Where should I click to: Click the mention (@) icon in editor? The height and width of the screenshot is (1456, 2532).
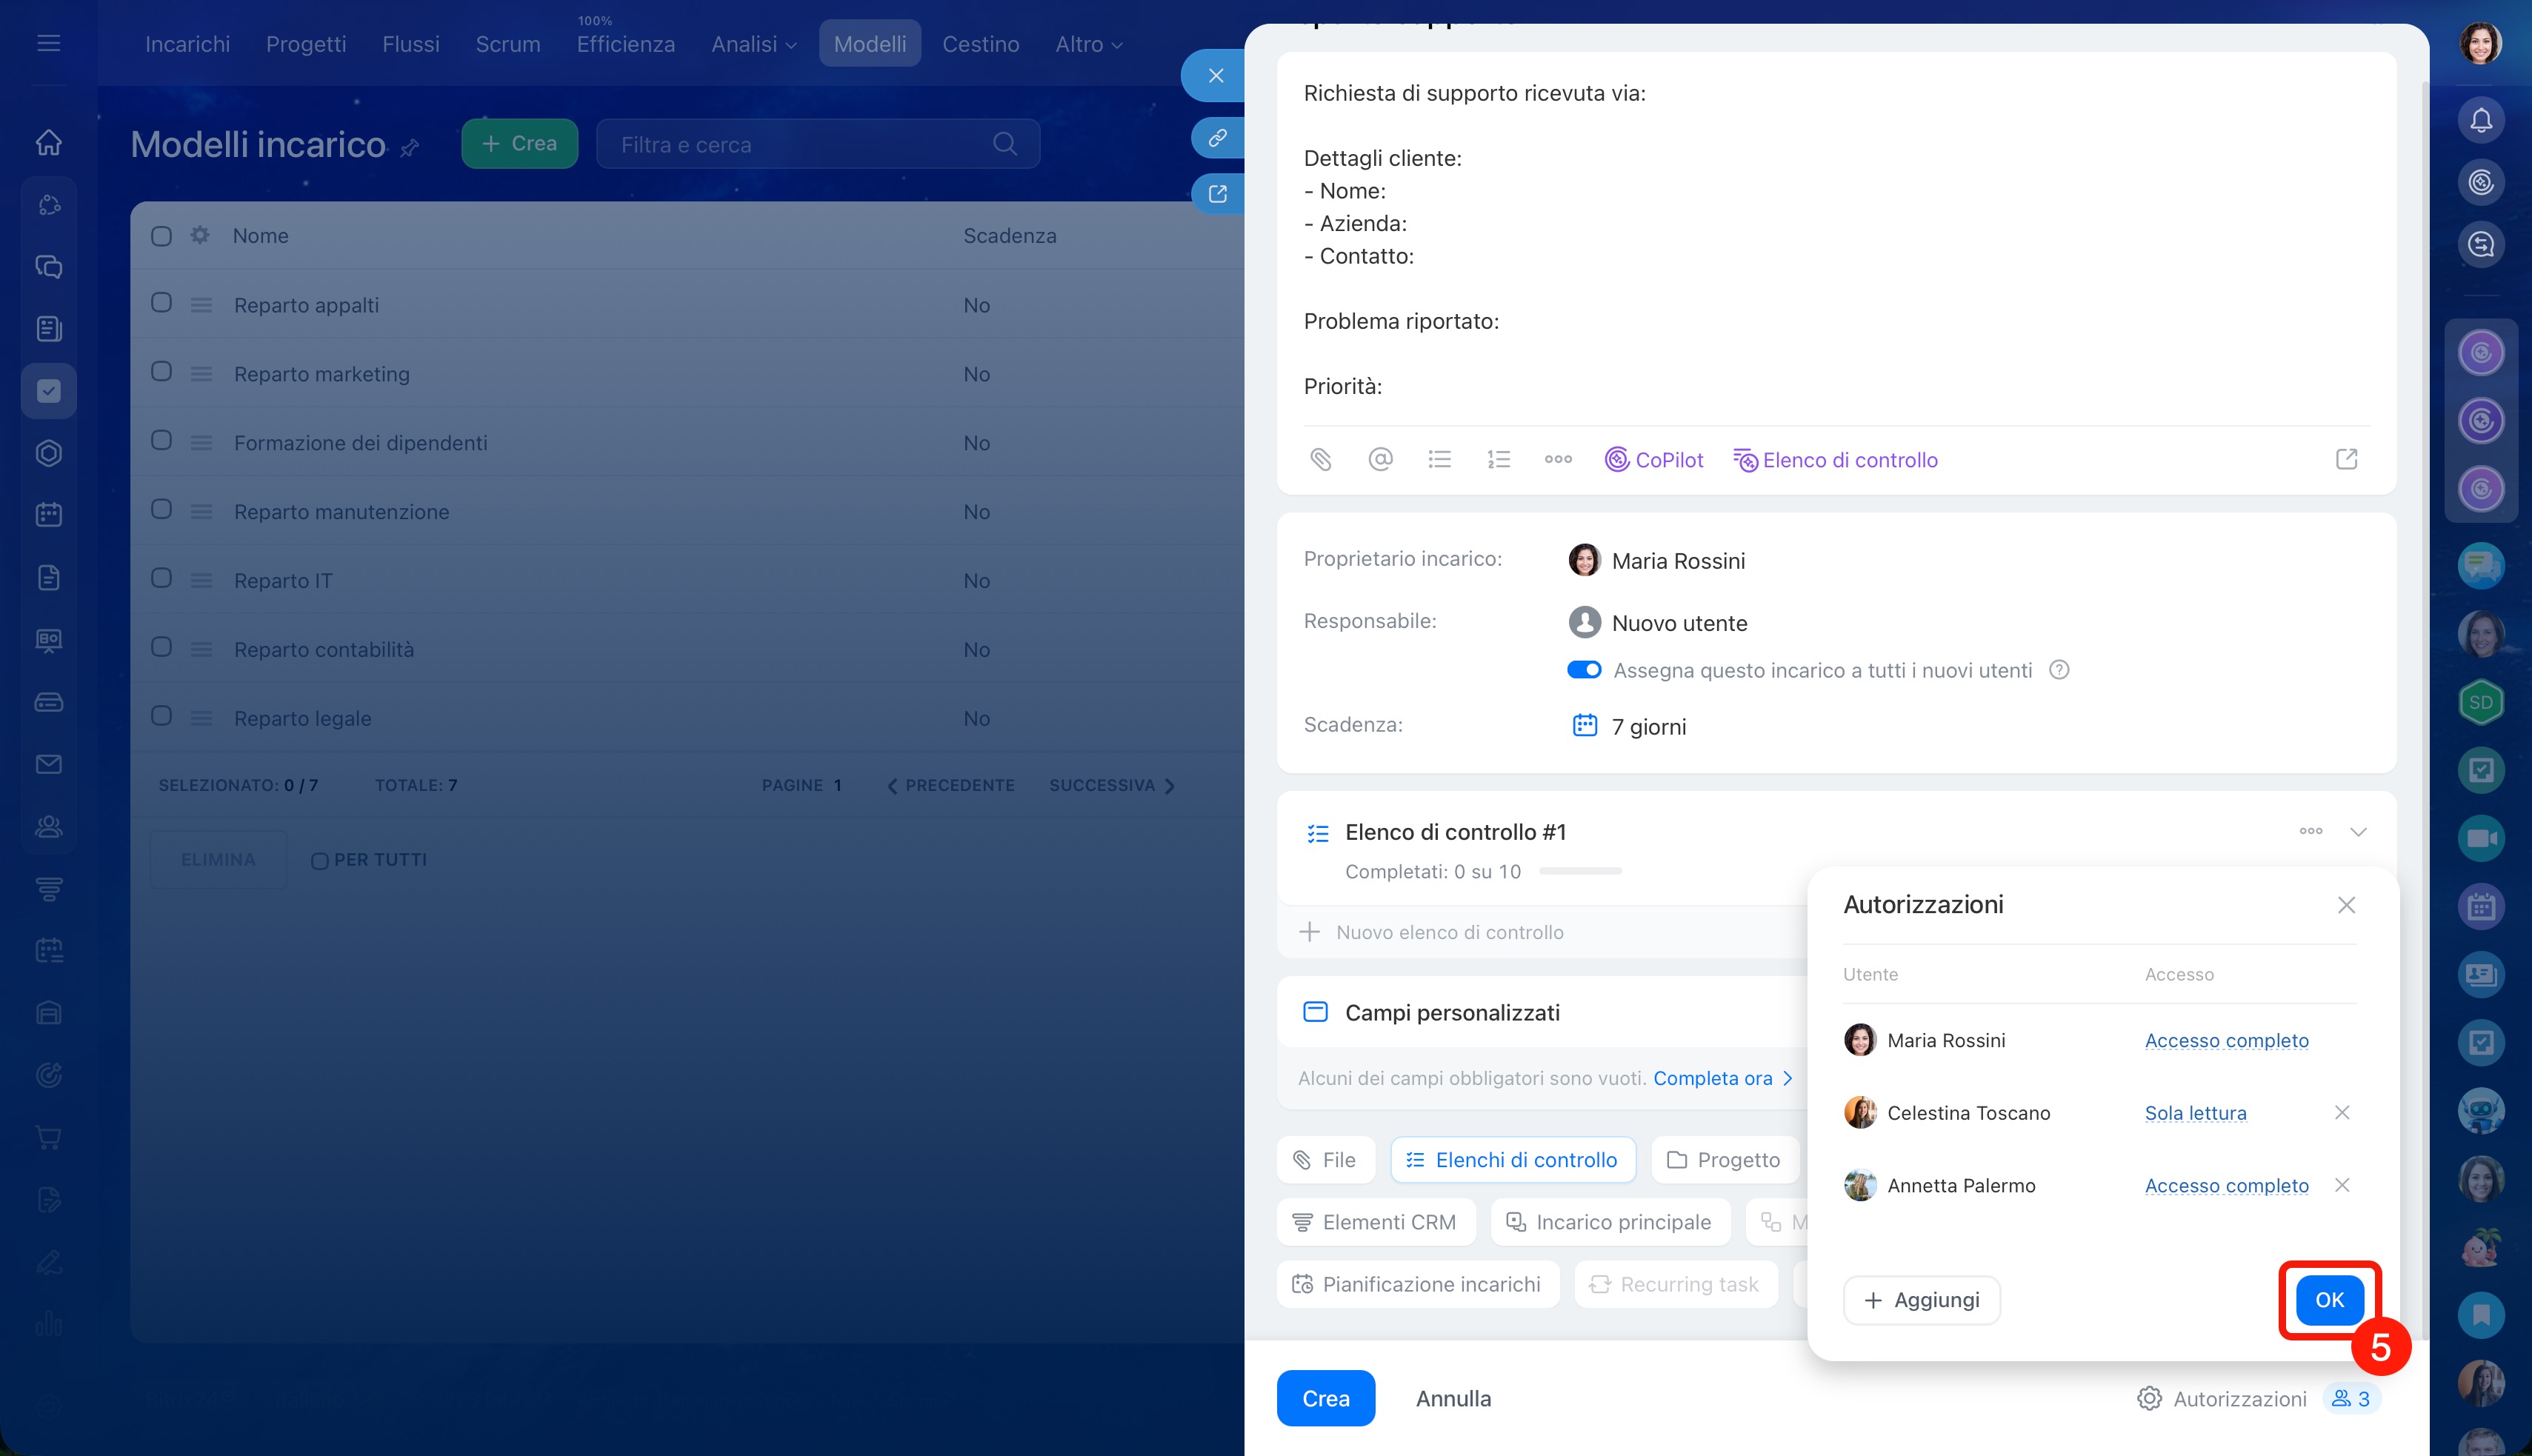coord(1380,460)
